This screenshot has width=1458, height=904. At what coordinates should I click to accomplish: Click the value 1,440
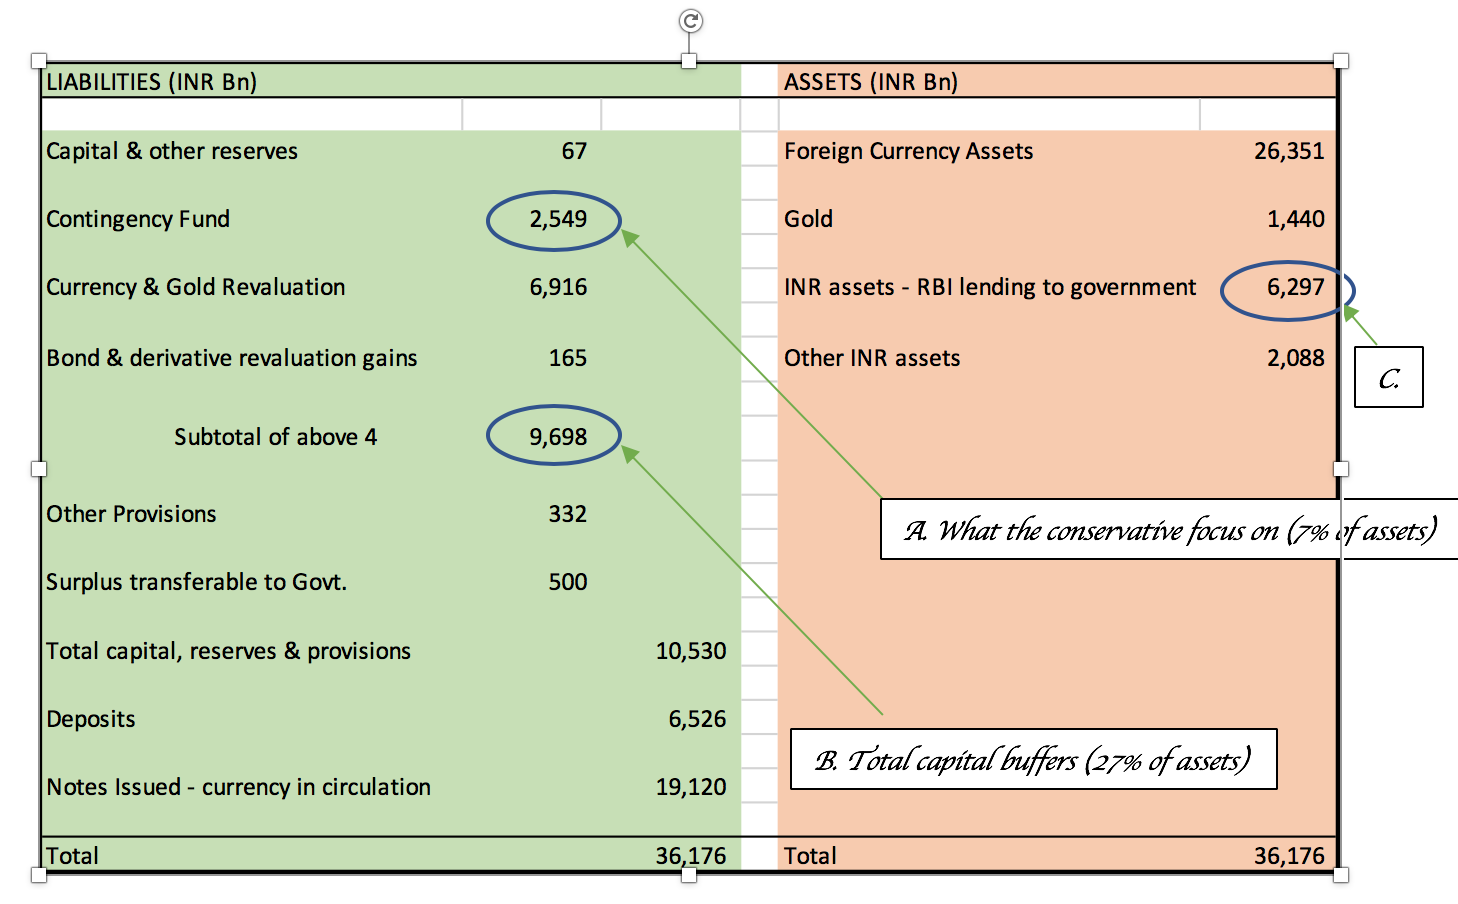pos(1296,219)
